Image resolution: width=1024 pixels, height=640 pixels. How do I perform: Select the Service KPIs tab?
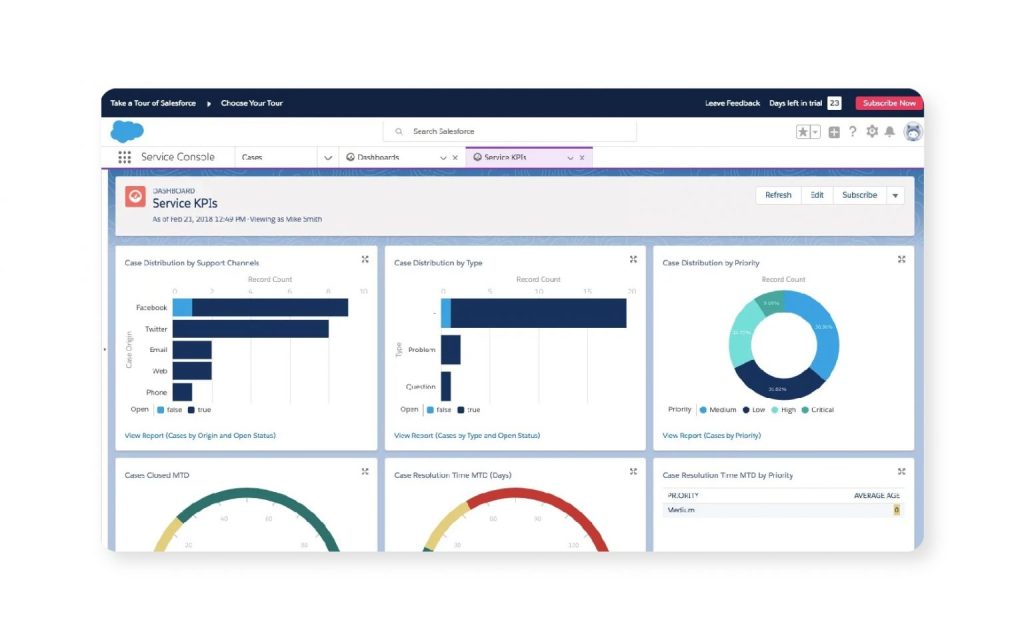505,157
